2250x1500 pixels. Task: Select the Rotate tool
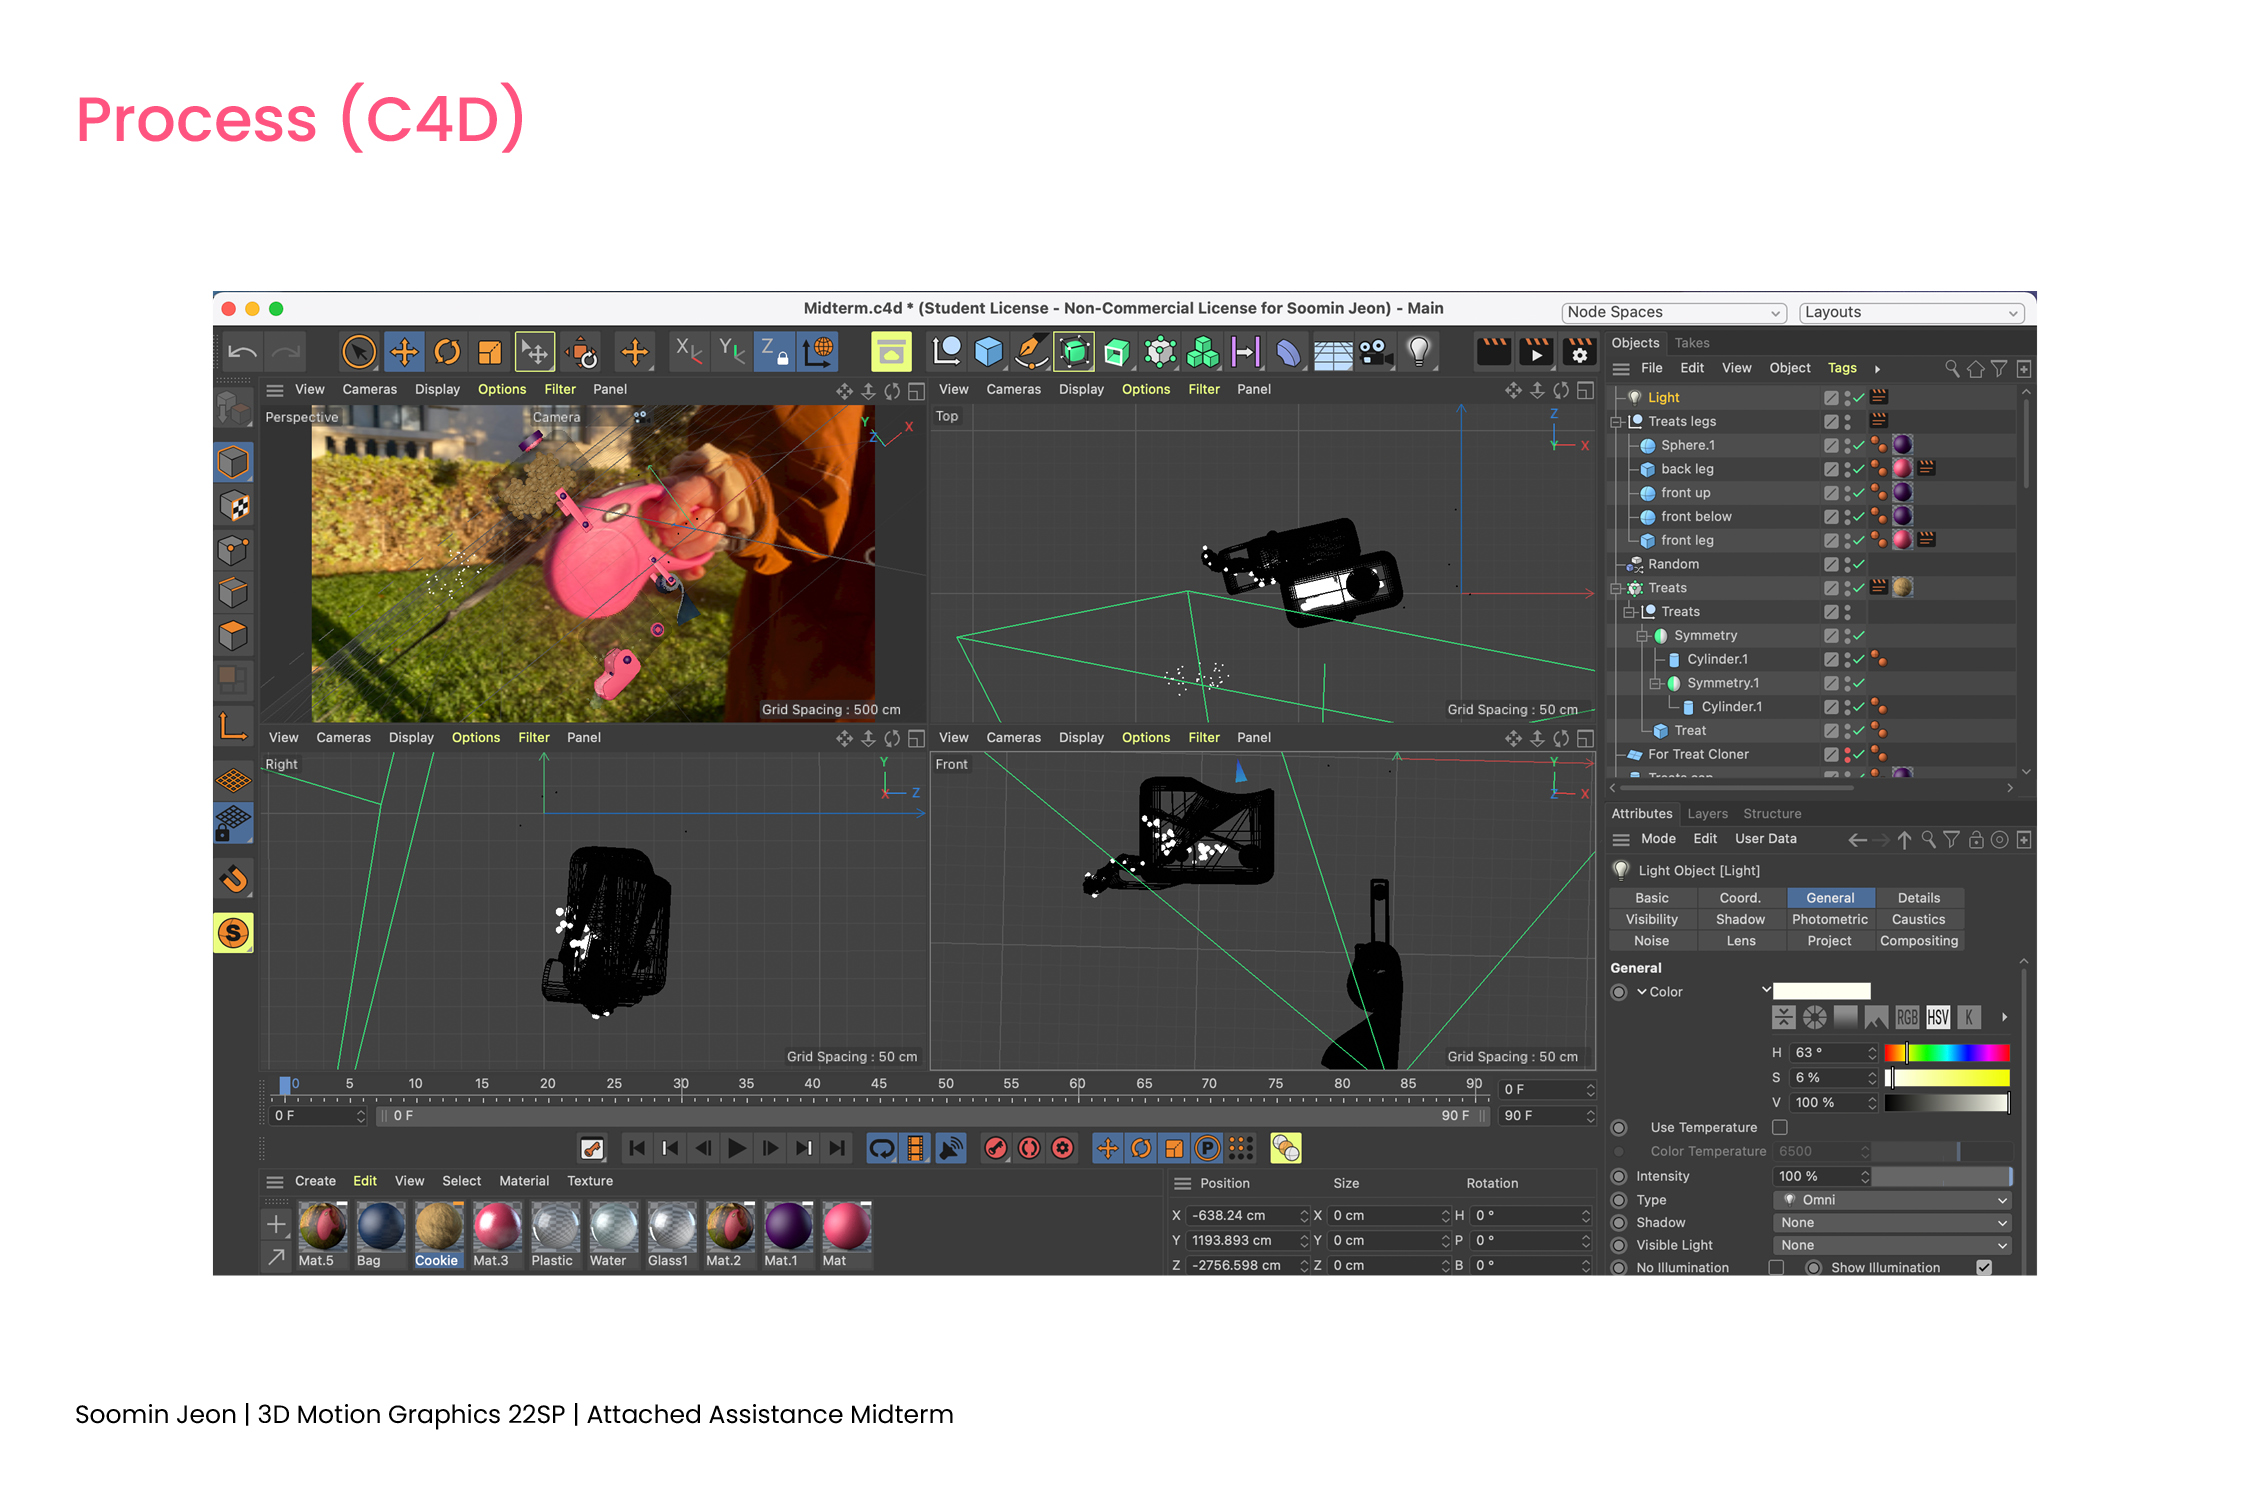[447, 352]
